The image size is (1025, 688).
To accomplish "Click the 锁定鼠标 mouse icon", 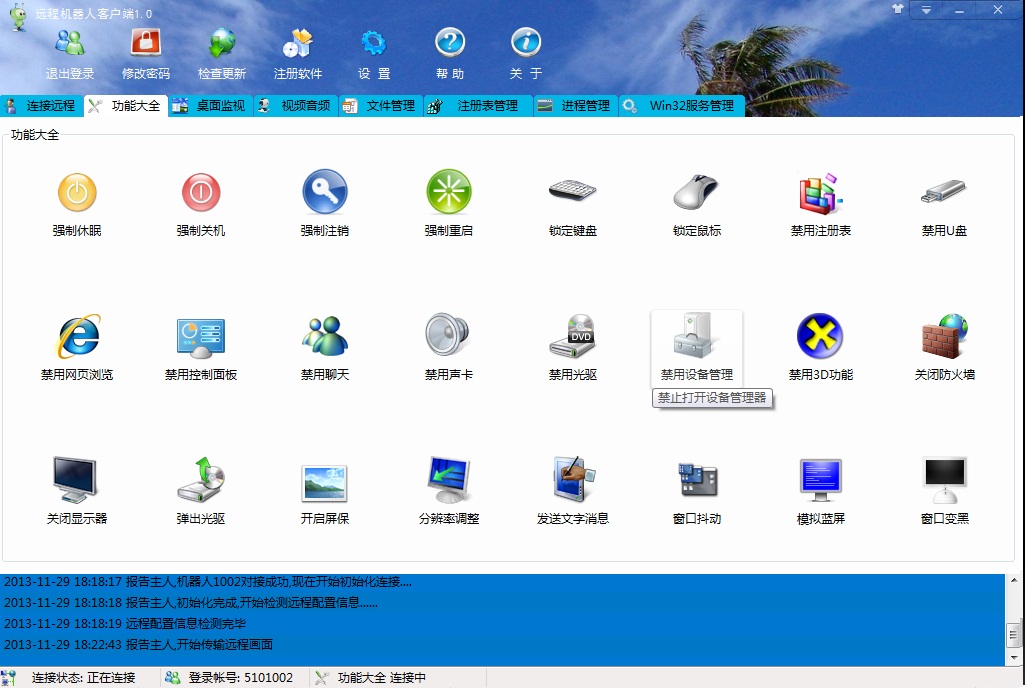I will click(x=697, y=192).
